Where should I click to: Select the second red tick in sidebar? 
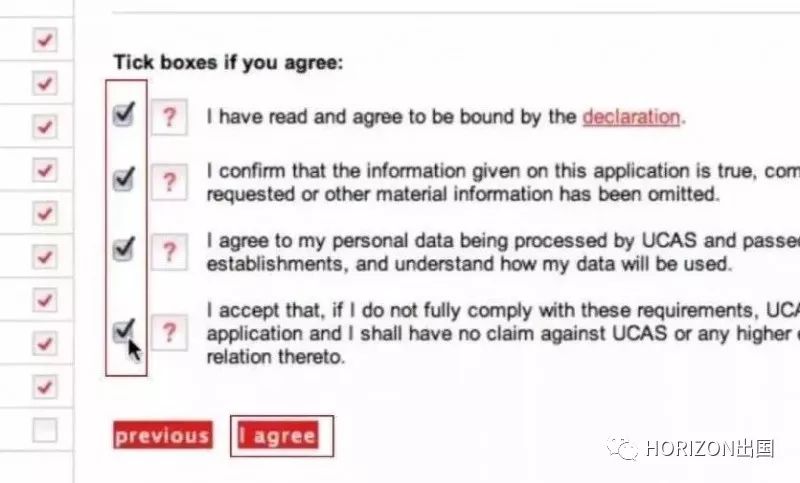[x=45, y=83]
